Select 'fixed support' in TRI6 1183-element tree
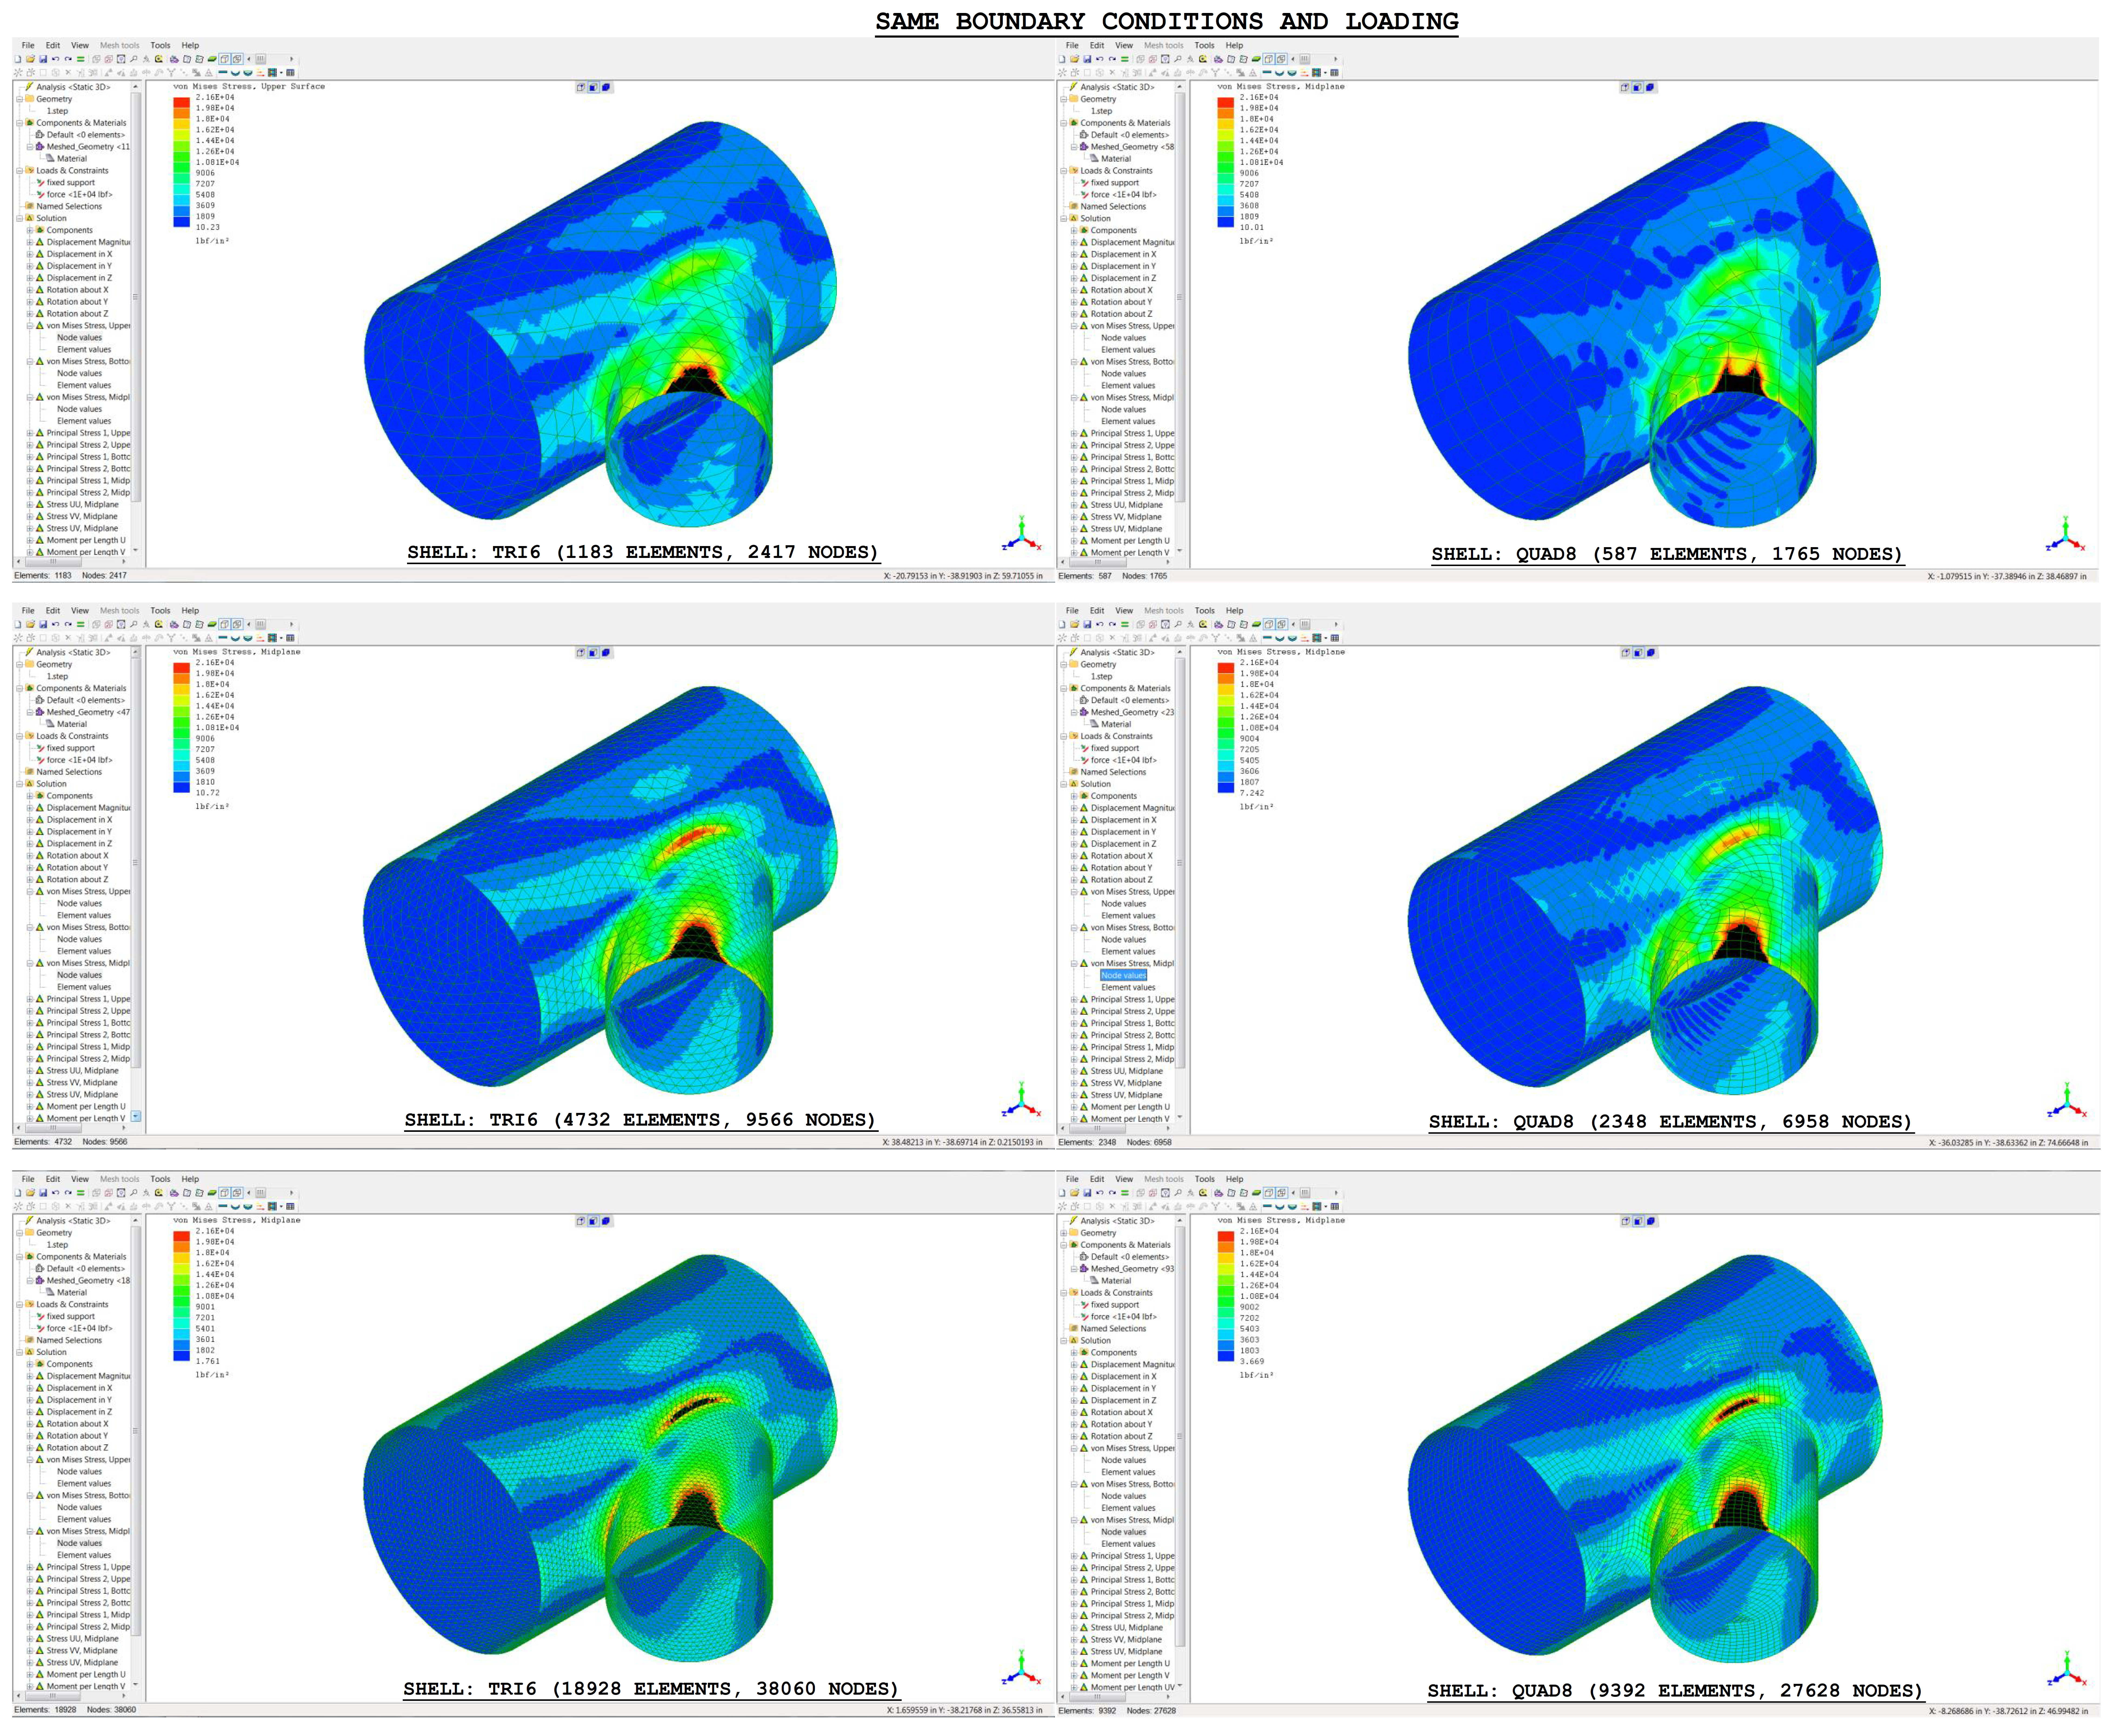This screenshot has height=1736, width=2108. [x=71, y=183]
